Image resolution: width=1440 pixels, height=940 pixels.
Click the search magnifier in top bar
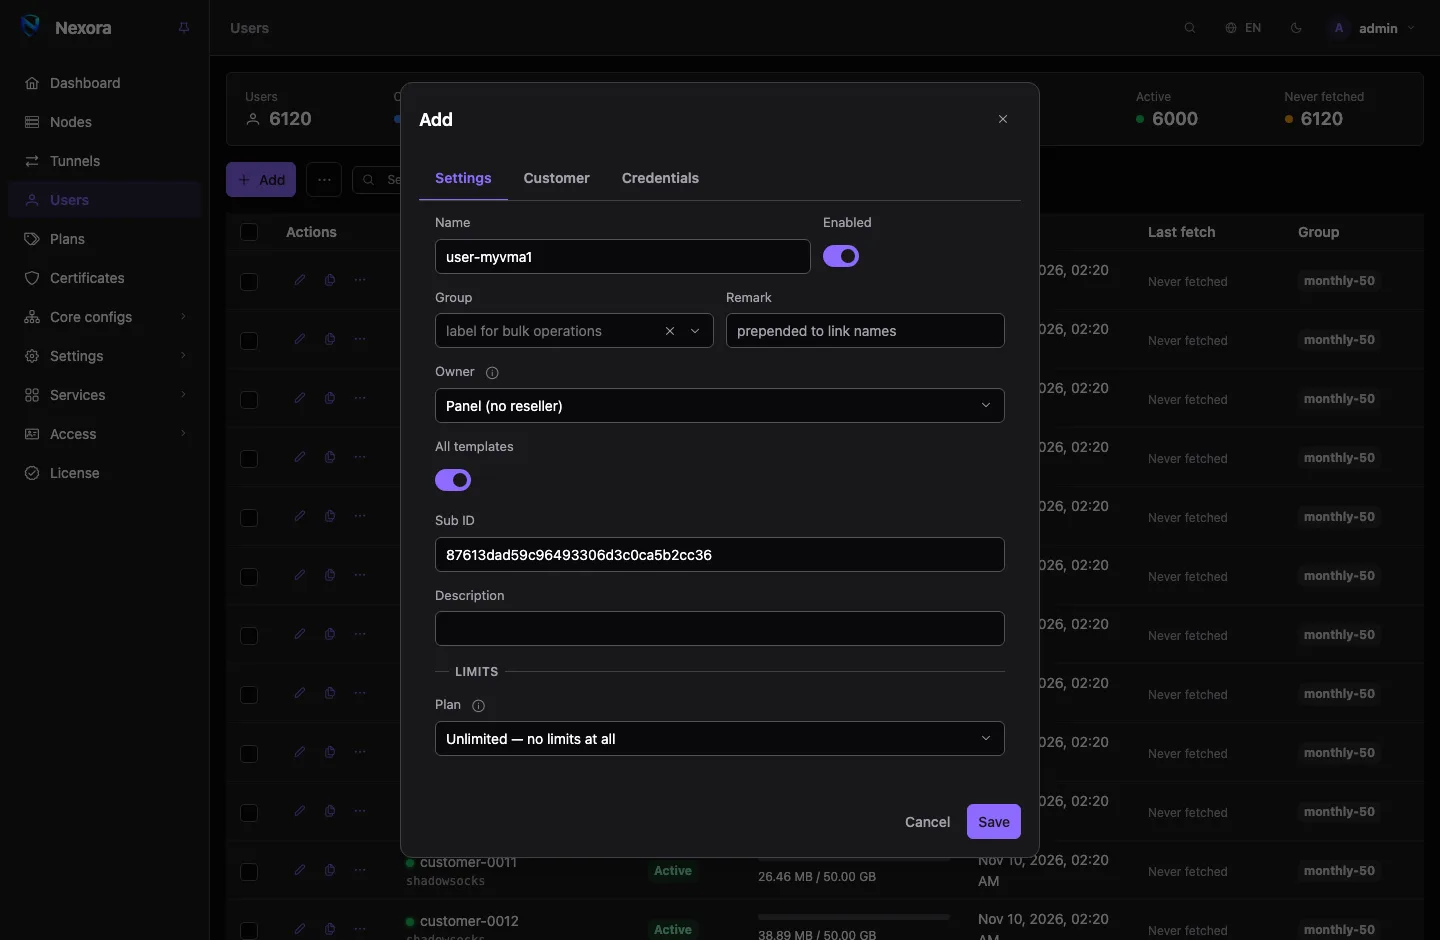[x=1190, y=28]
